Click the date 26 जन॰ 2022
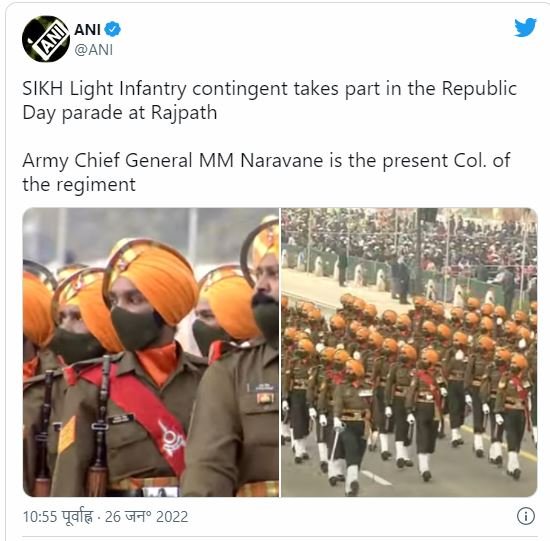Image resolution: width=550 pixels, height=541 pixels. (146, 517)
